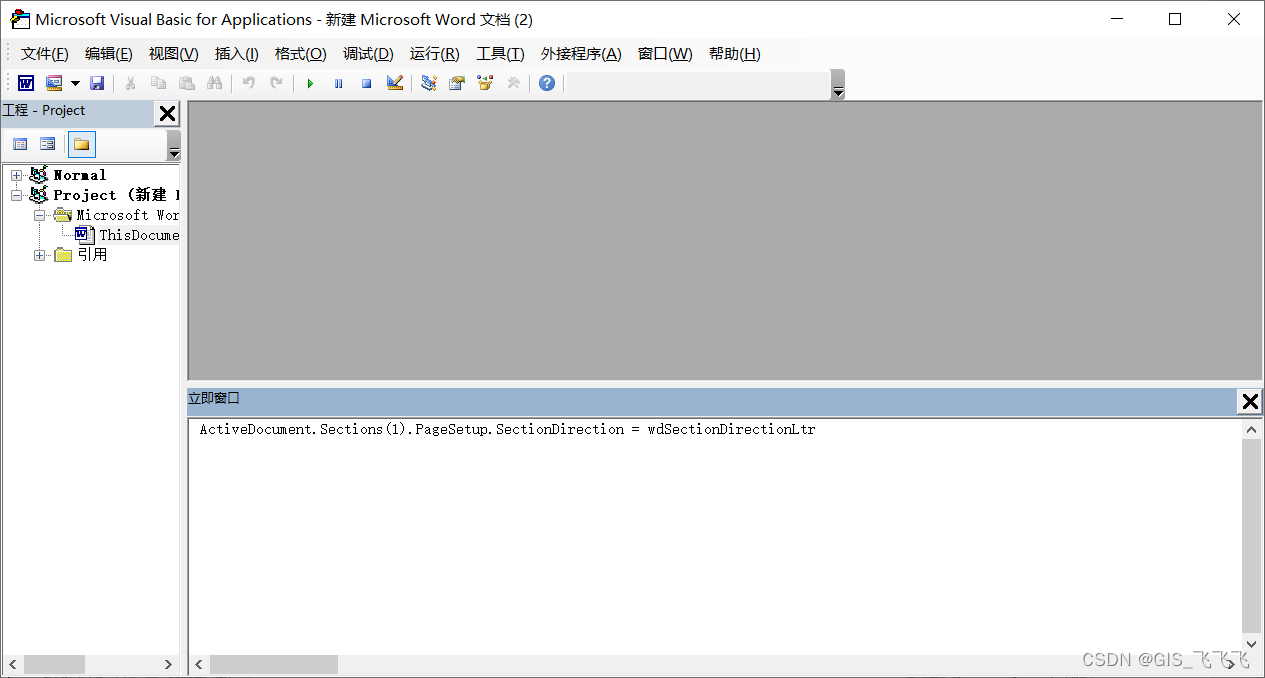Viewport: 1265px width, 678px height.
Task: Open the 格式(O) menu
Action: tap(301, 54)
